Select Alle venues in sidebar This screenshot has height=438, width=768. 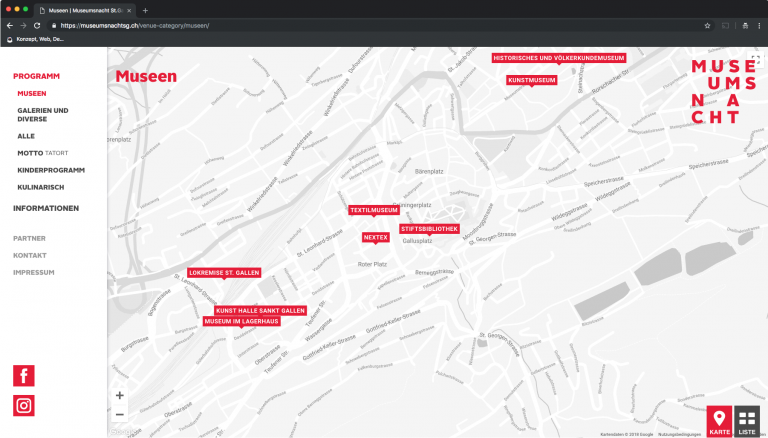26,136
